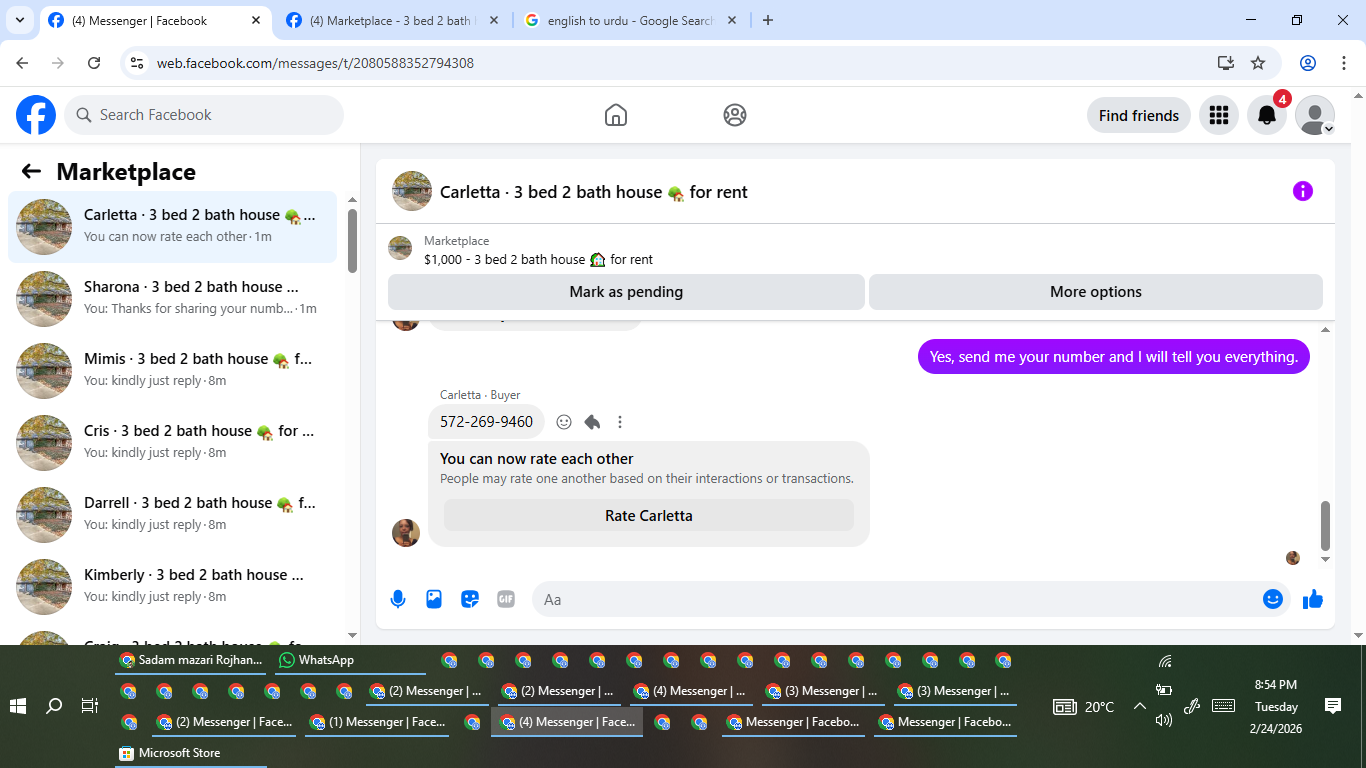
Task: Go back in browser history
Action: tap(22, 63)
